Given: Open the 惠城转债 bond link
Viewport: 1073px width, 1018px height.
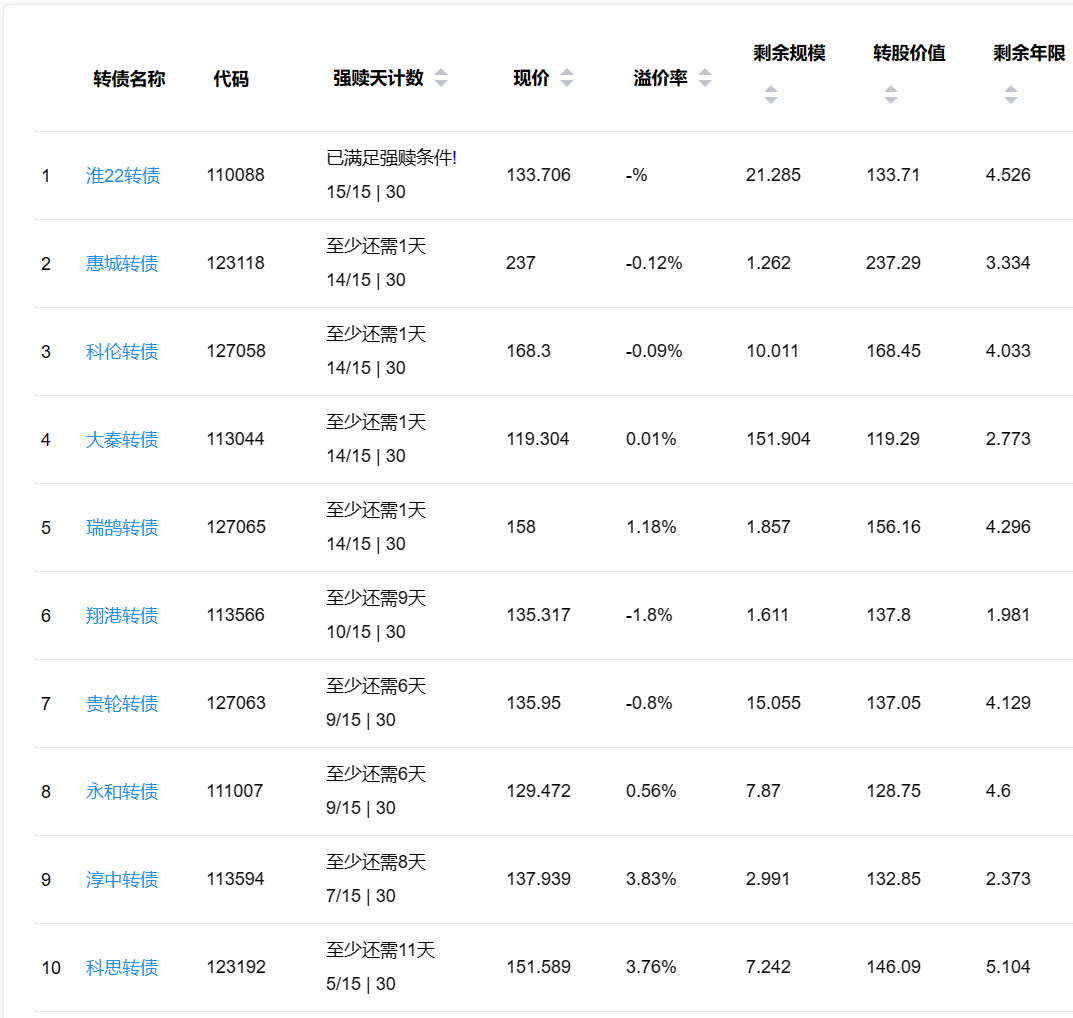Looking at the screenshot, I should tap(122, 264).
